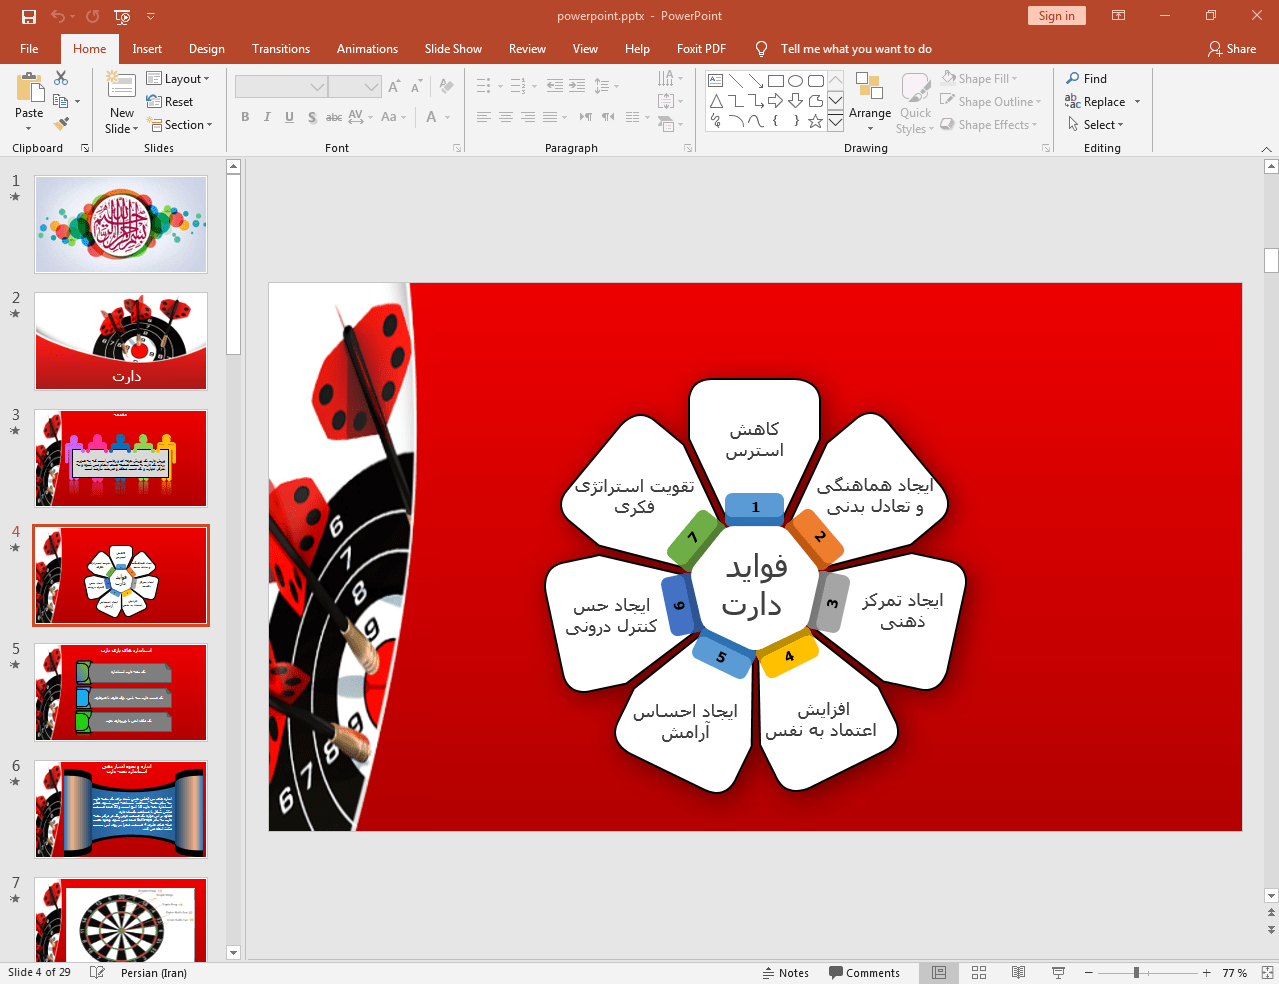This screenshot has width=1279, height=984.
Task: Start slideshow from the quick access toolbar
Action: 122,16
